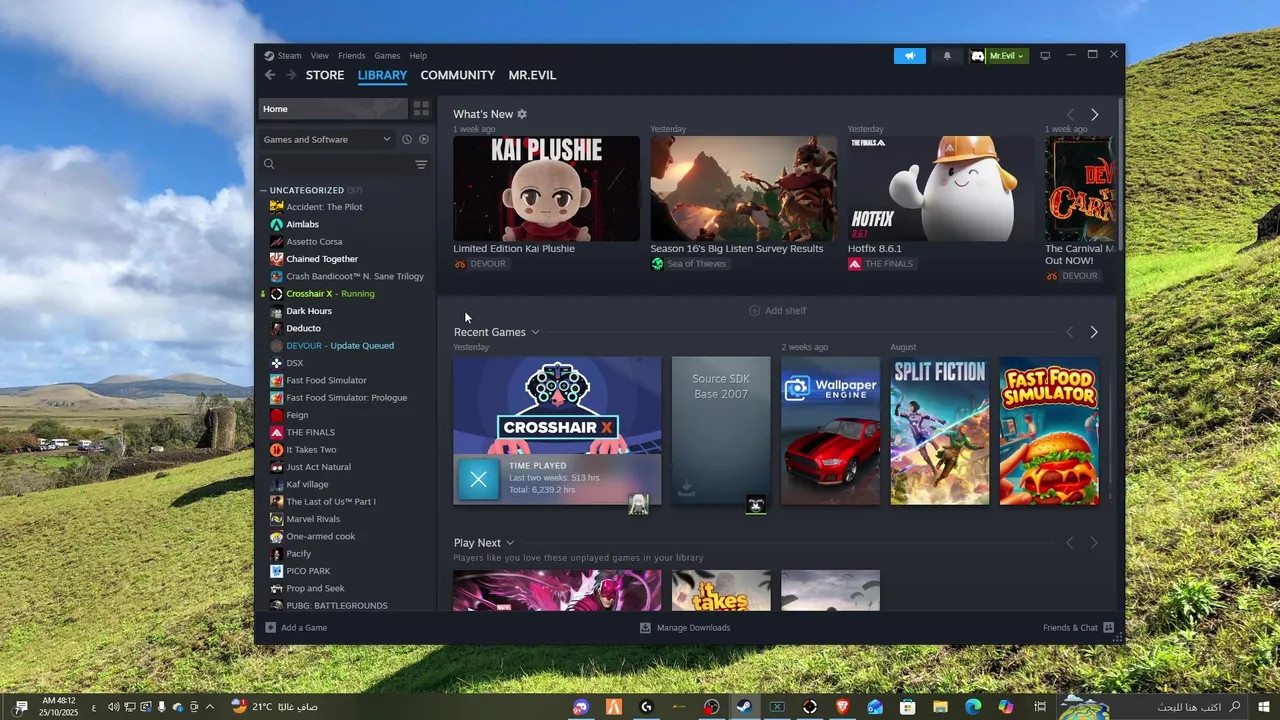Switch to the STORE tab
The width and height of the screenshot is (1280, 720).
[x=325, y=75]
